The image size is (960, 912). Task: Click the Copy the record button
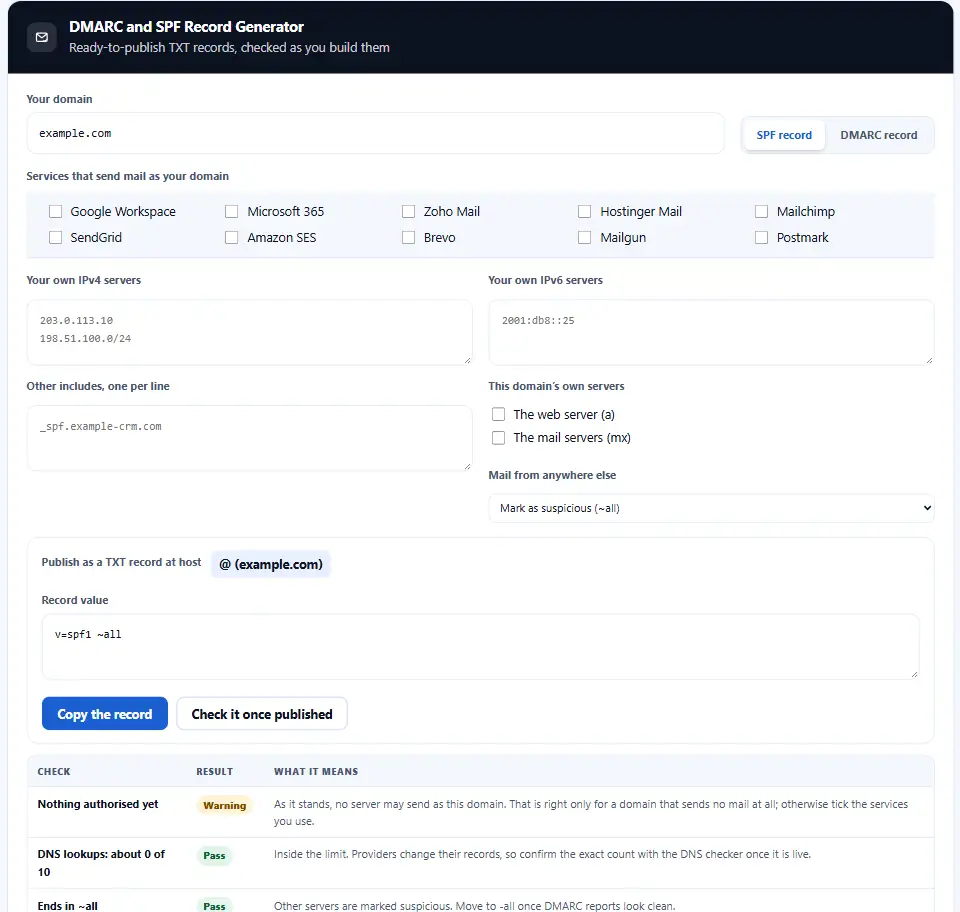click(x=105, y=714)
